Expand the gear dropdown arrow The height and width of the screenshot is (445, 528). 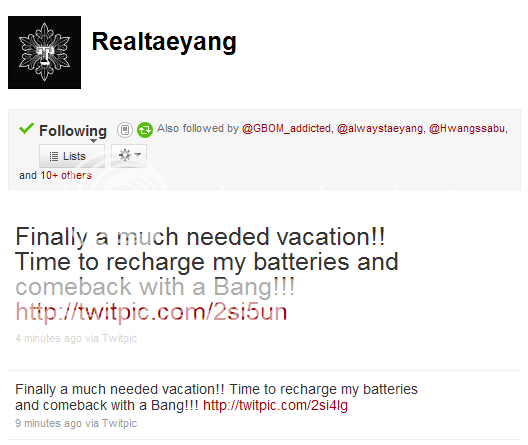coord(137,155)
